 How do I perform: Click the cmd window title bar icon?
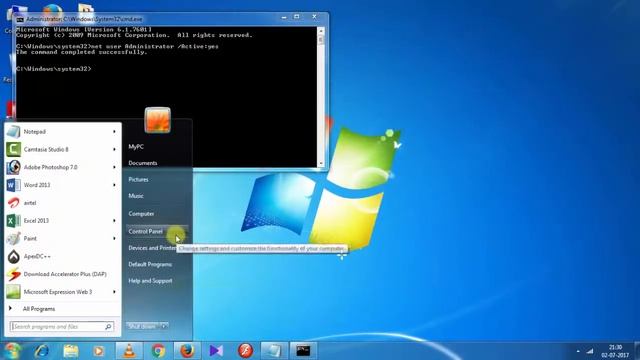point(20,19)
